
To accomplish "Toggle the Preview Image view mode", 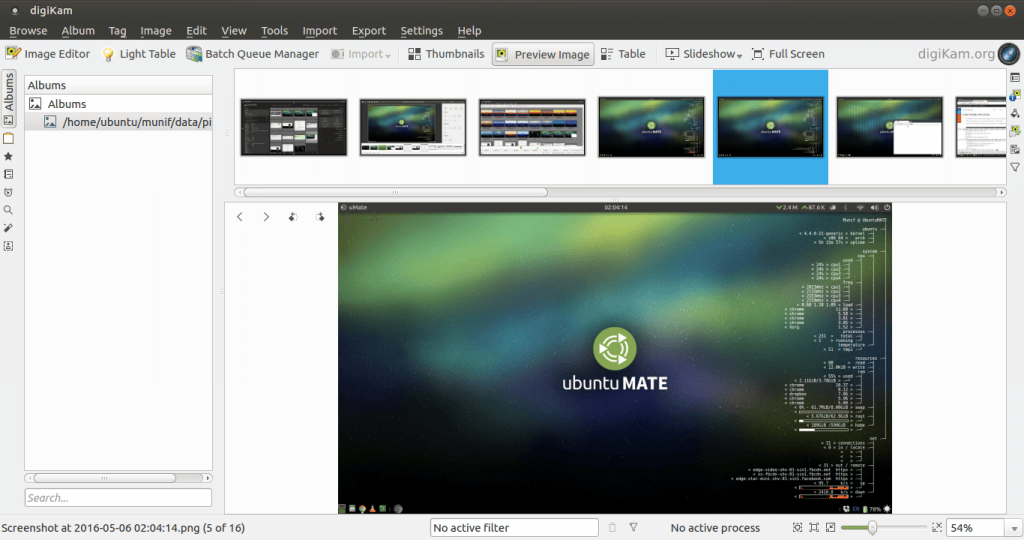I will (x=542, y=54).
